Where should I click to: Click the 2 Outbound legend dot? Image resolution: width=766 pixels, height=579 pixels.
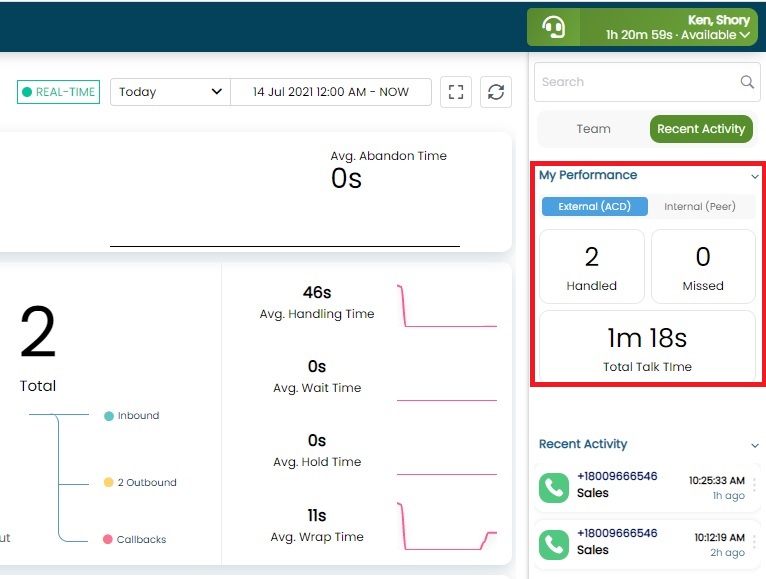pos(109,482)
